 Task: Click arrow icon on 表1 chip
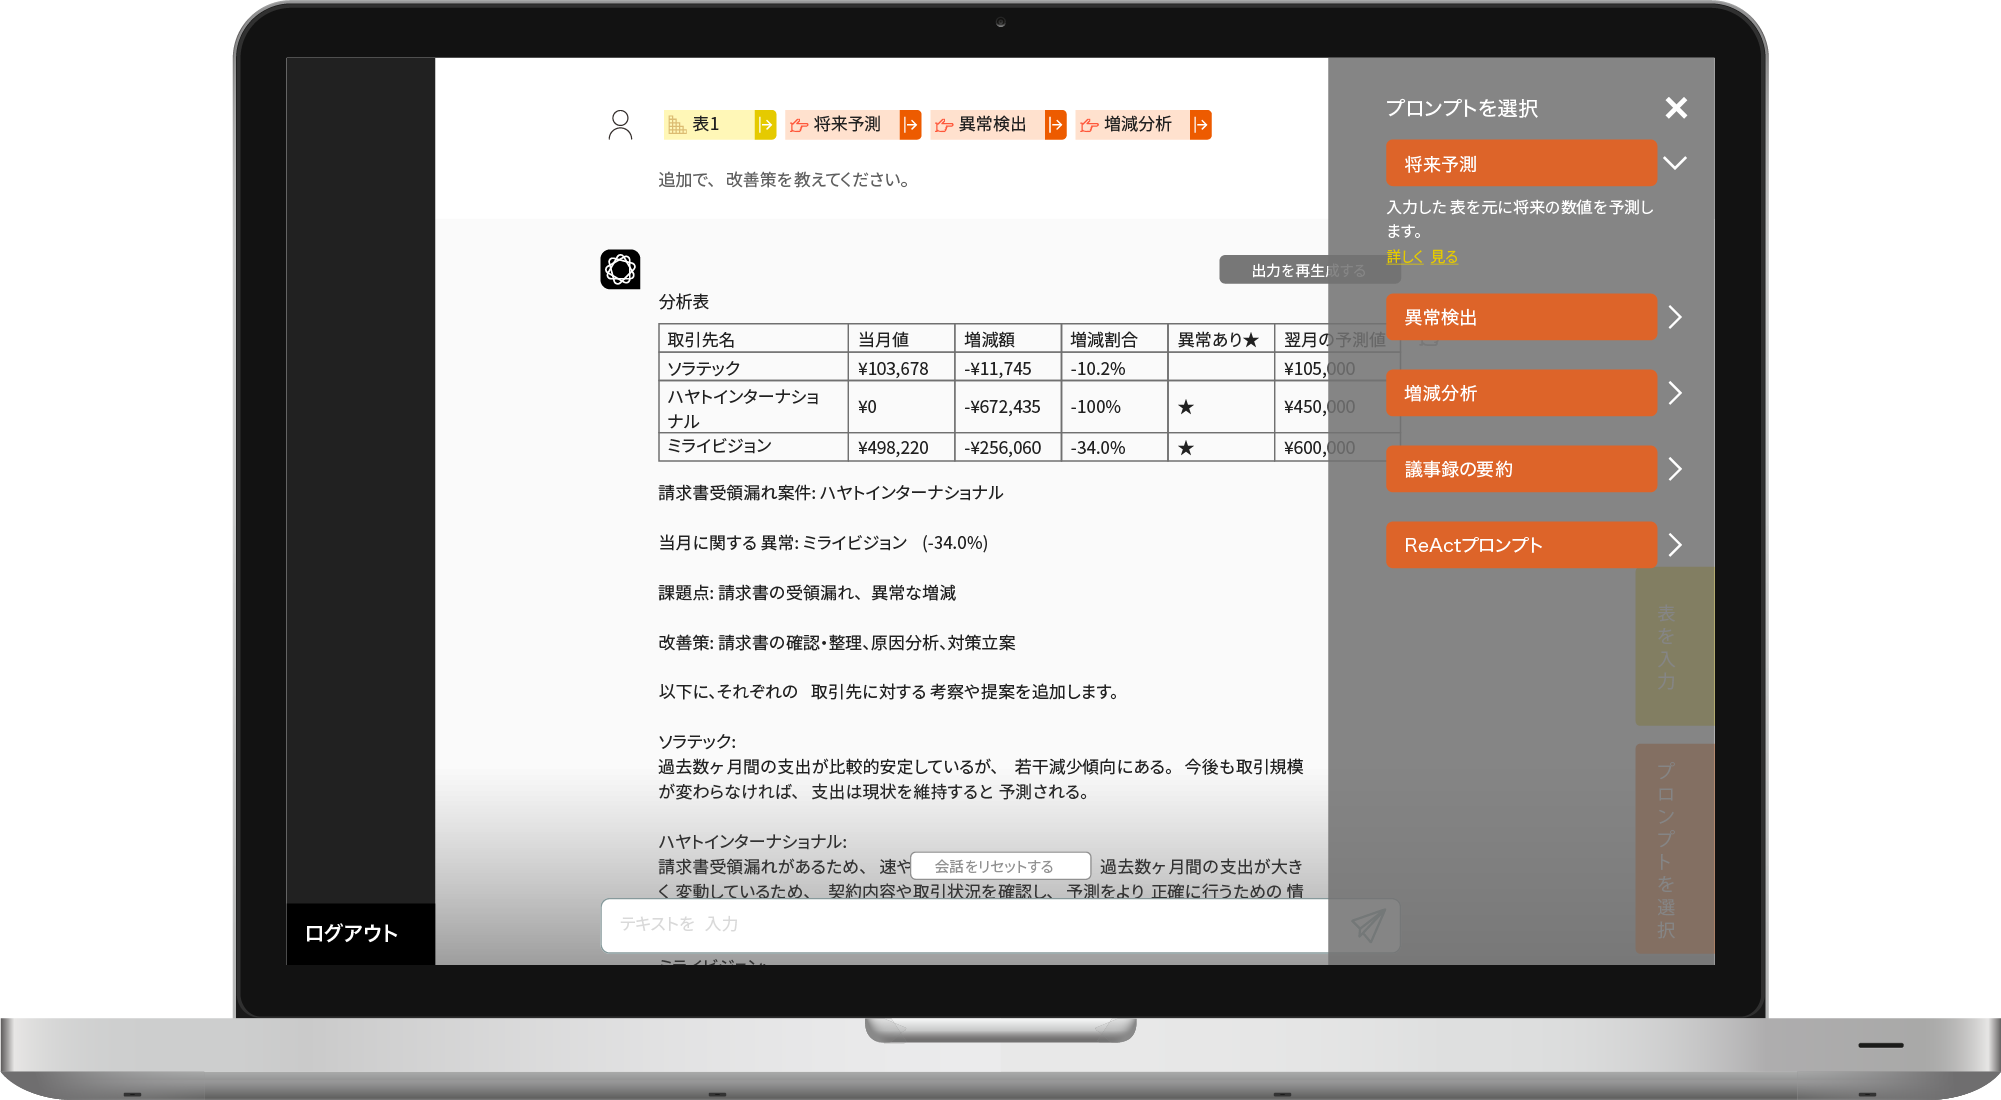pyautogui.click(x=765, y=125)
